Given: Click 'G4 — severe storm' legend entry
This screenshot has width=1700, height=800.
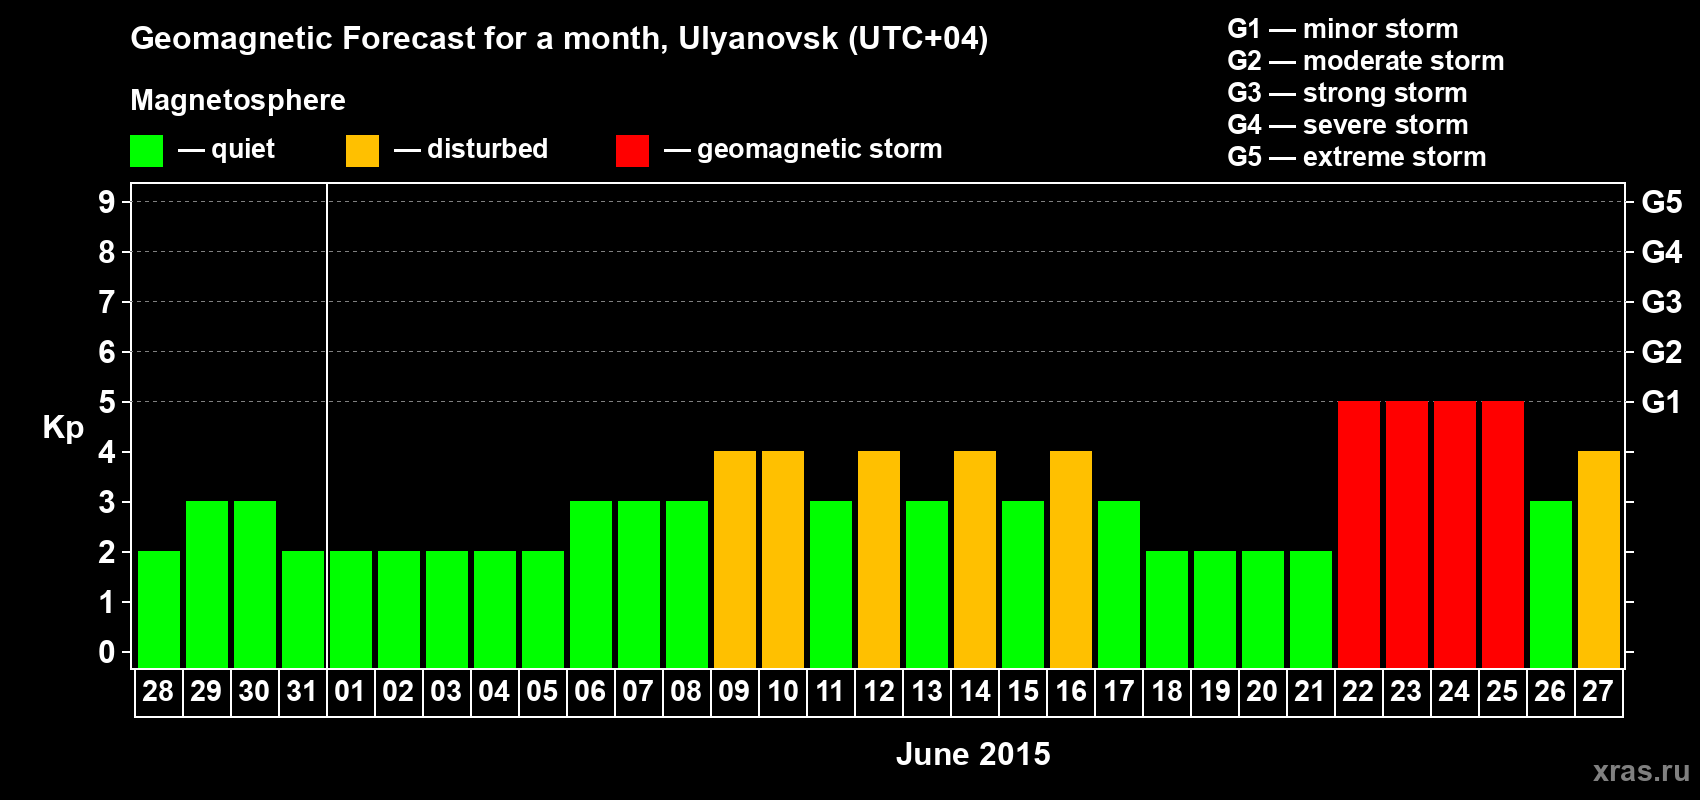Looking at the screenshot, I should point(1348,125).
